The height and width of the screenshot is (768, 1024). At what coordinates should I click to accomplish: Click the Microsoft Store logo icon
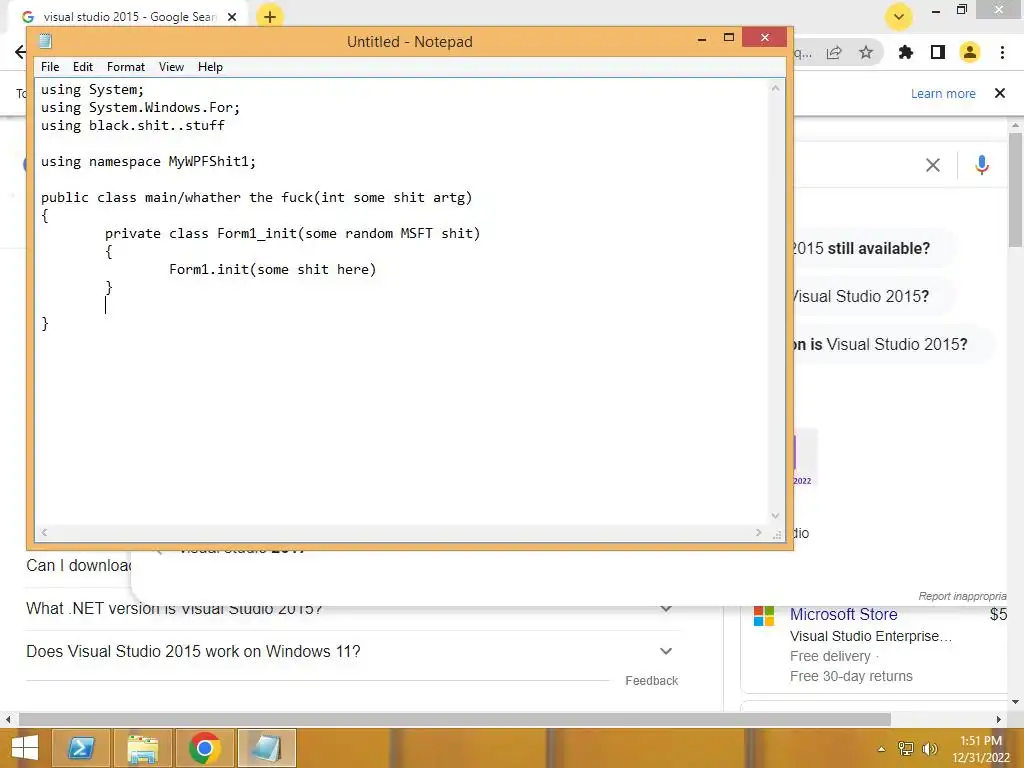(763, 616)
